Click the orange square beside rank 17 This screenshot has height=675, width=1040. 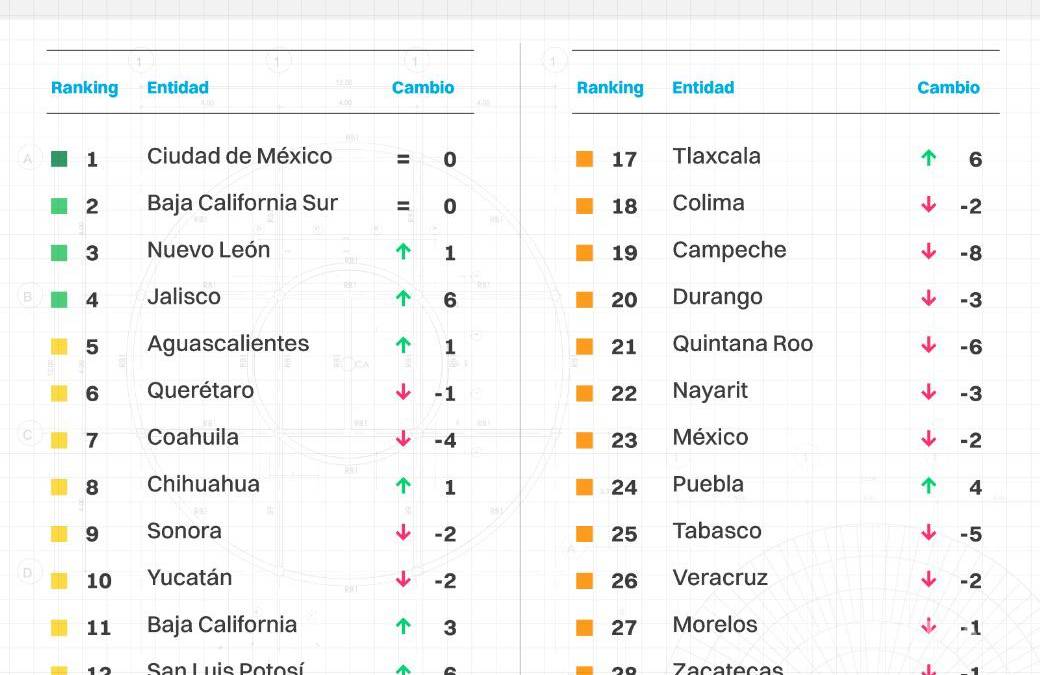click(585, 158)
